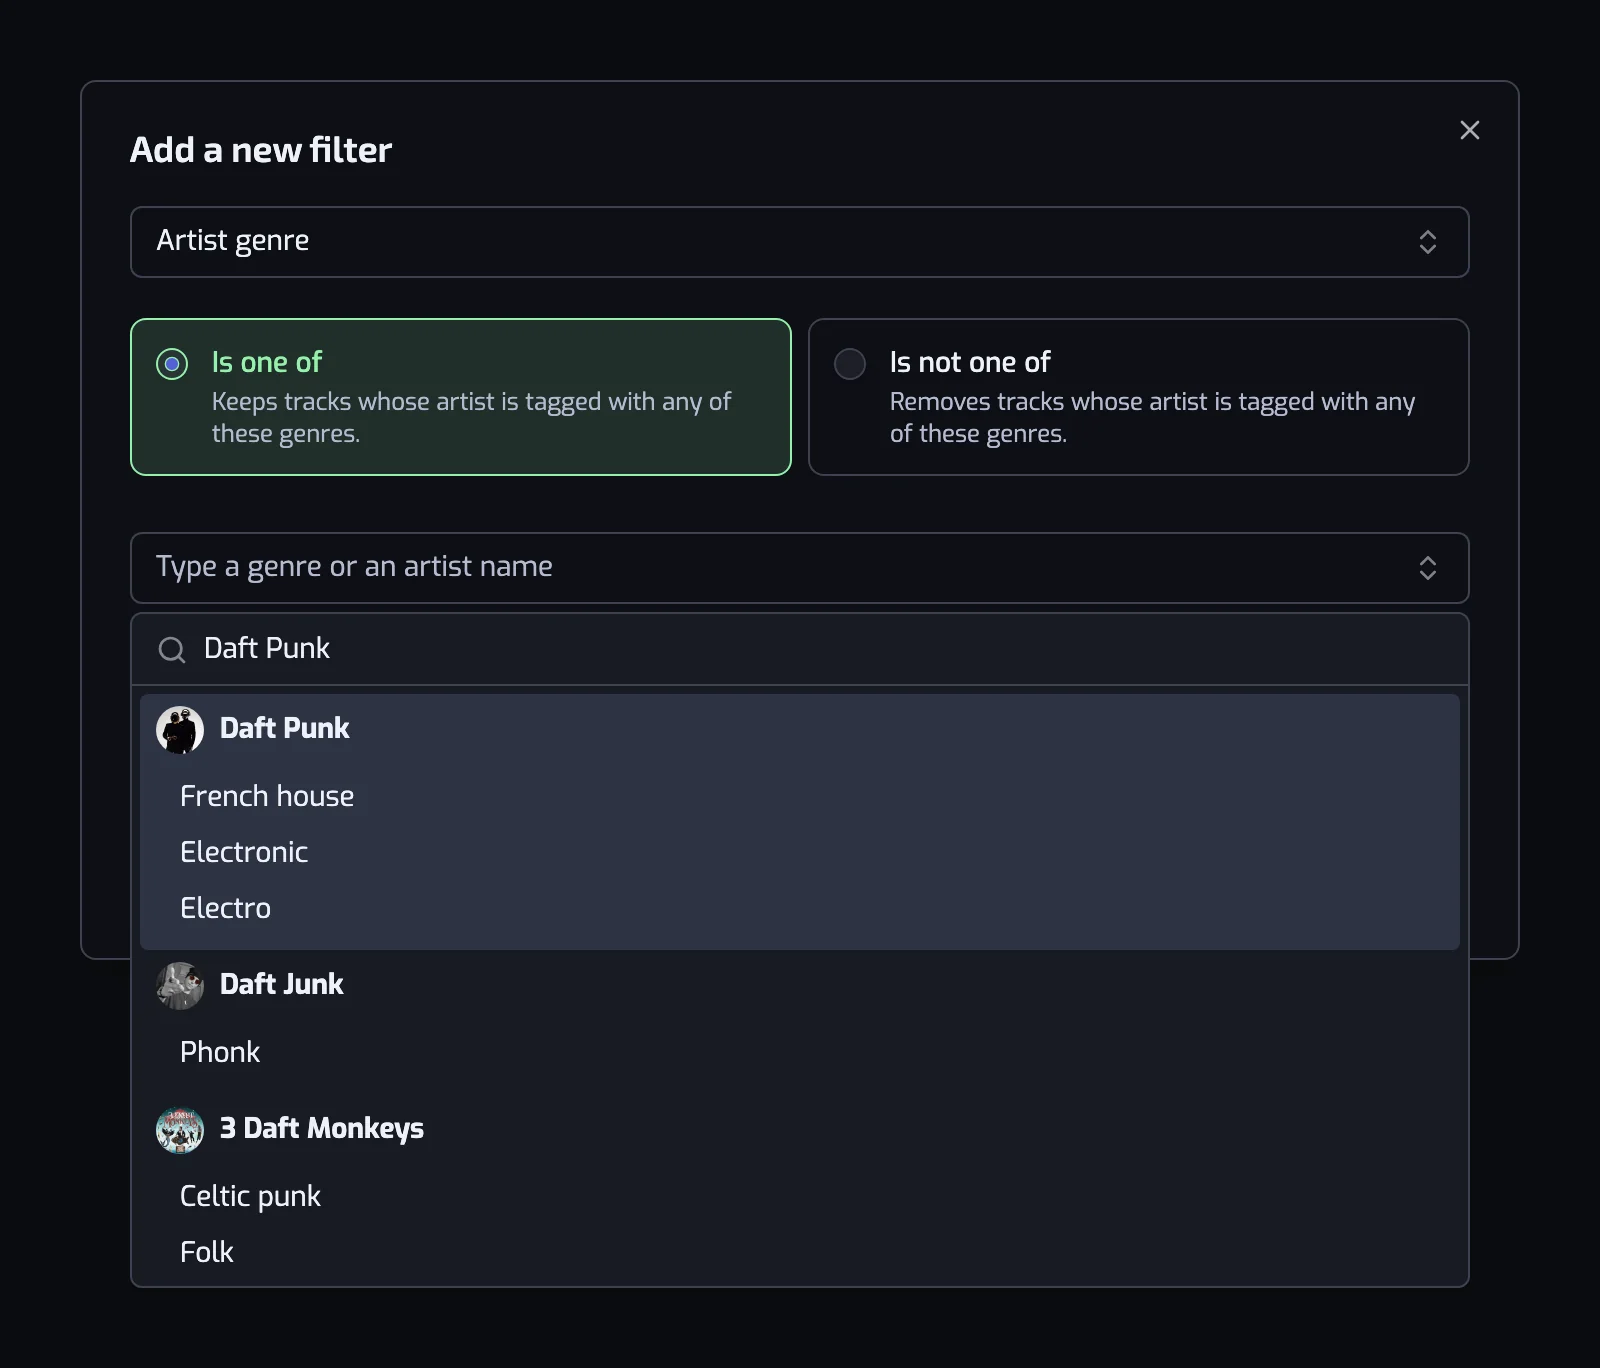Choose the Phonk genre

(220, 1052)
